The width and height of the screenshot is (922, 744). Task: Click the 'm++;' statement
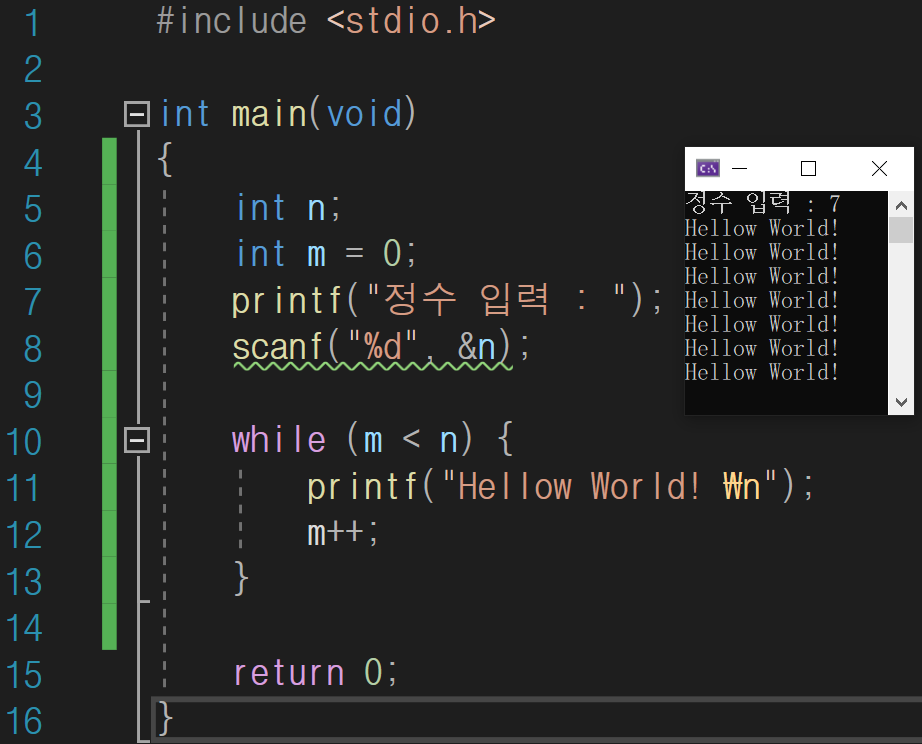coord(343,533)
